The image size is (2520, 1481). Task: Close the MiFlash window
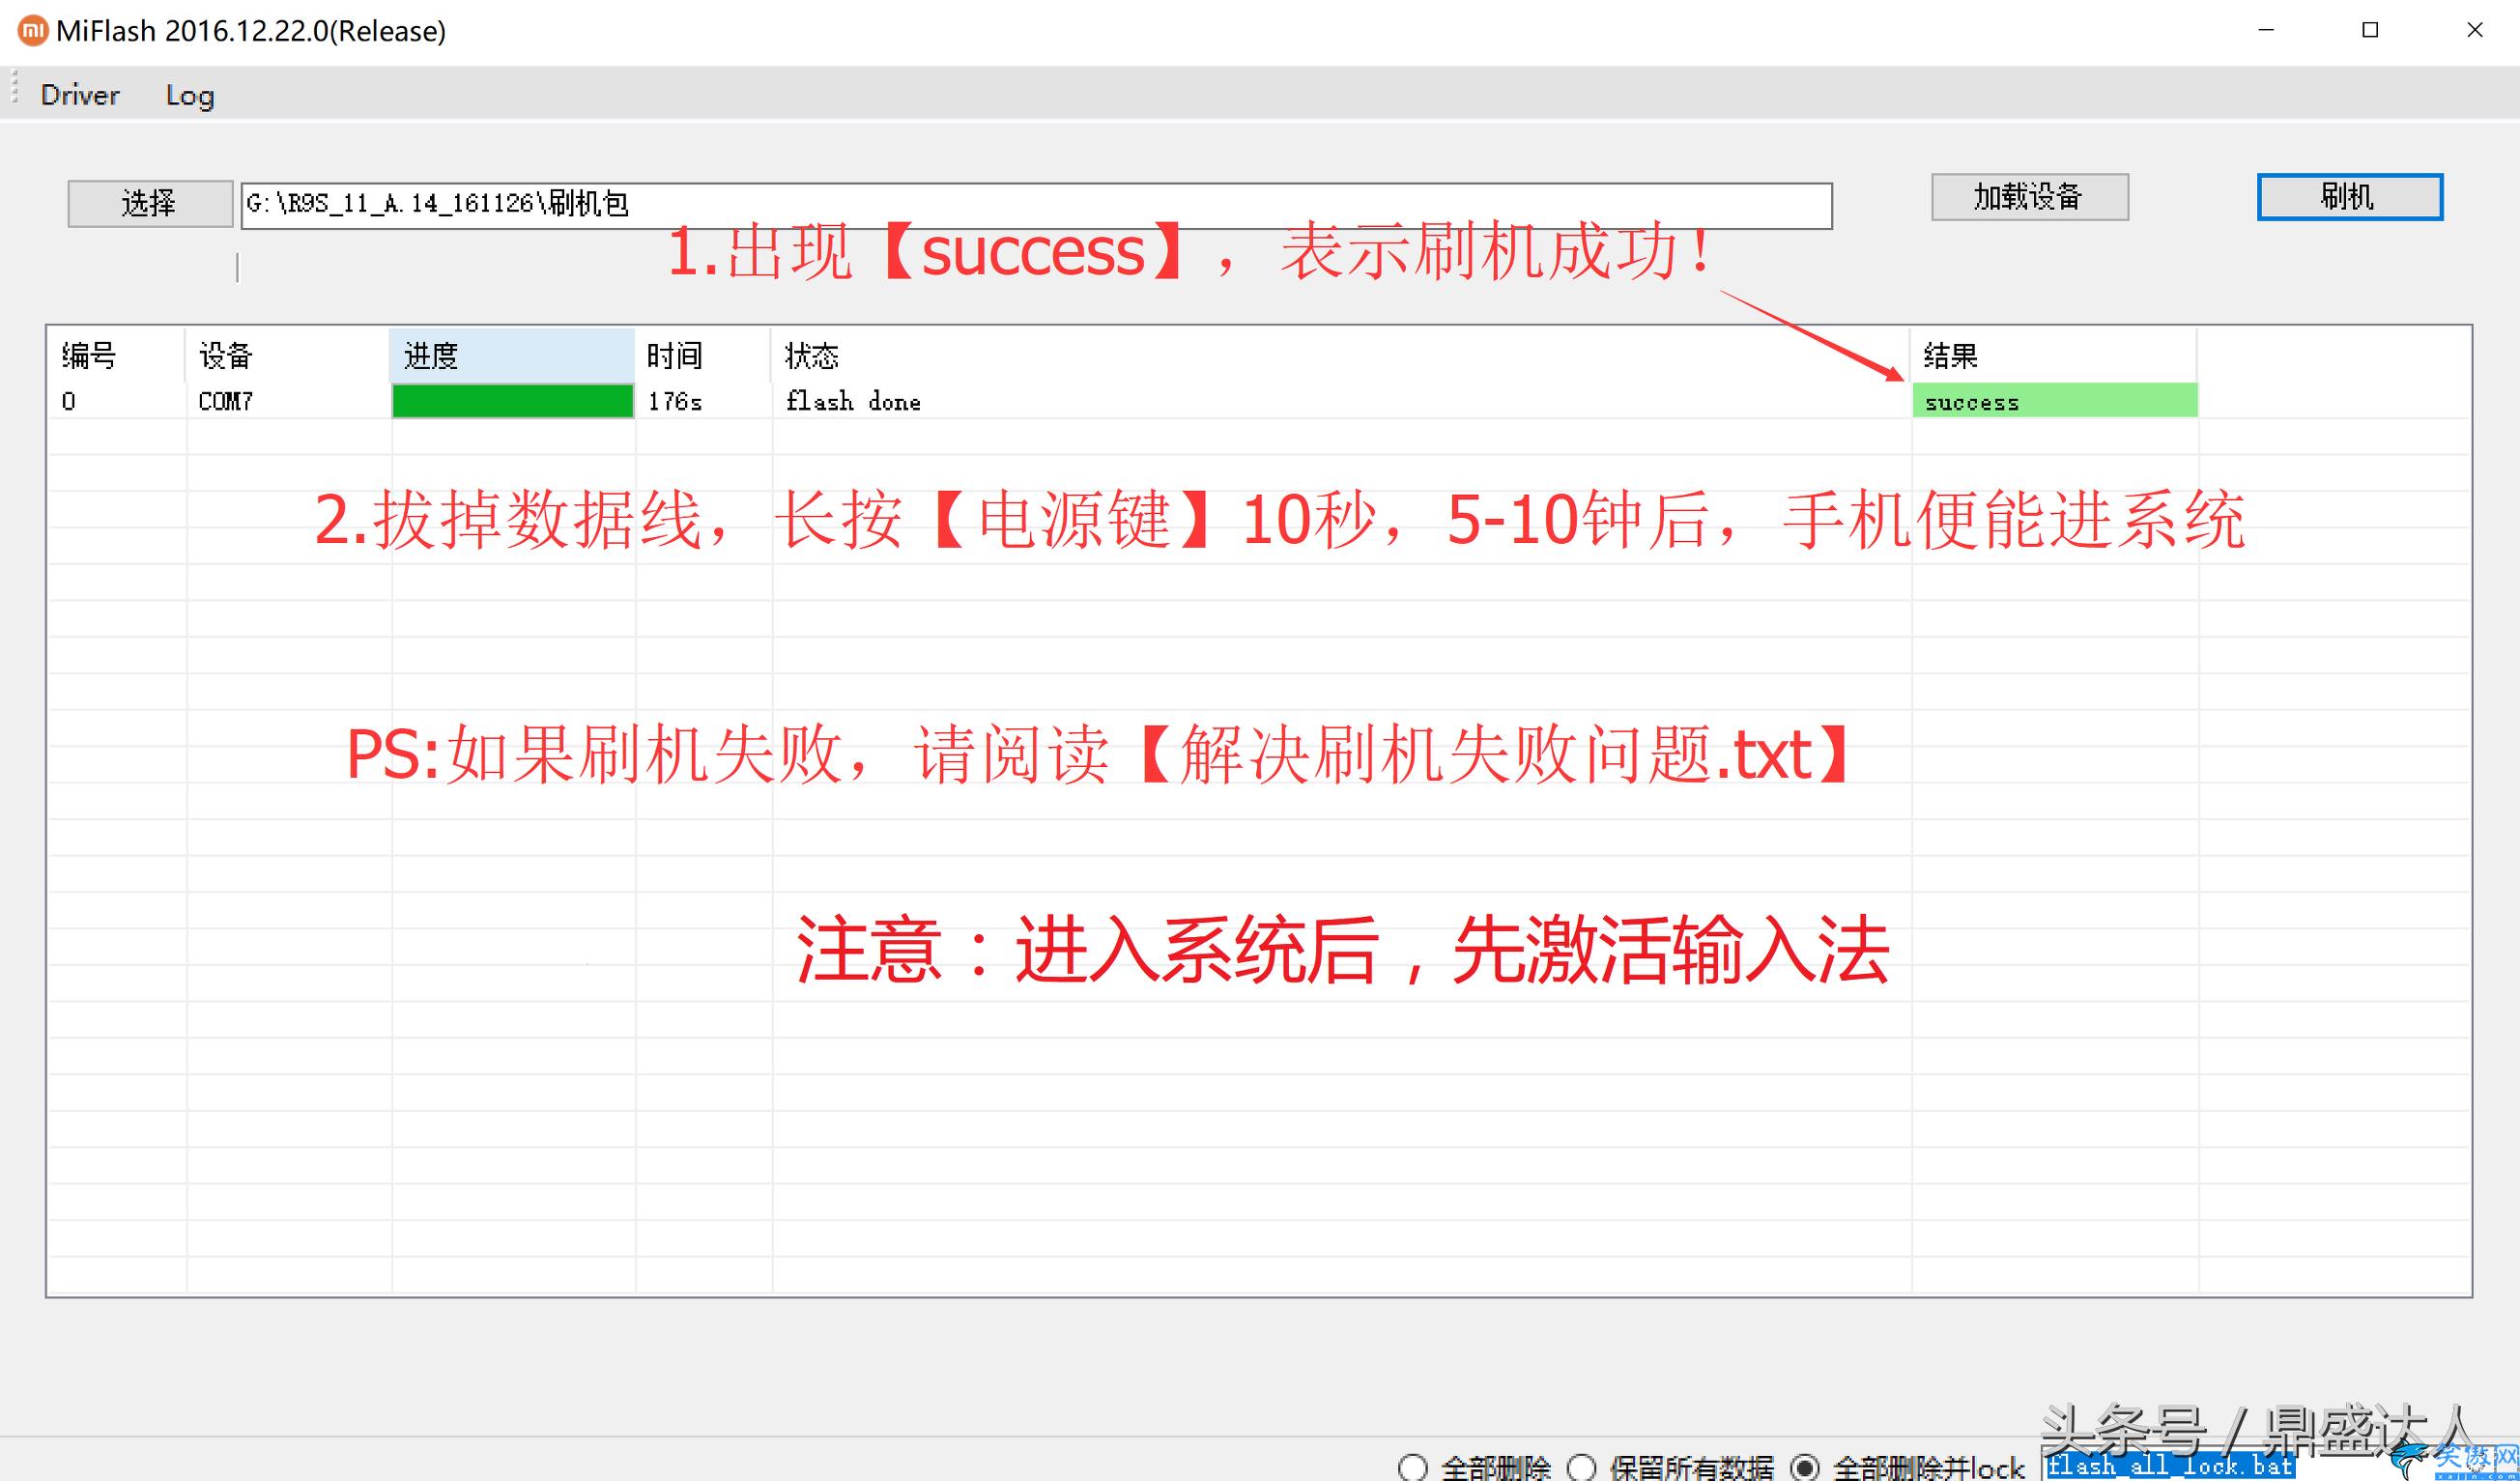(x=2474, y=30)
